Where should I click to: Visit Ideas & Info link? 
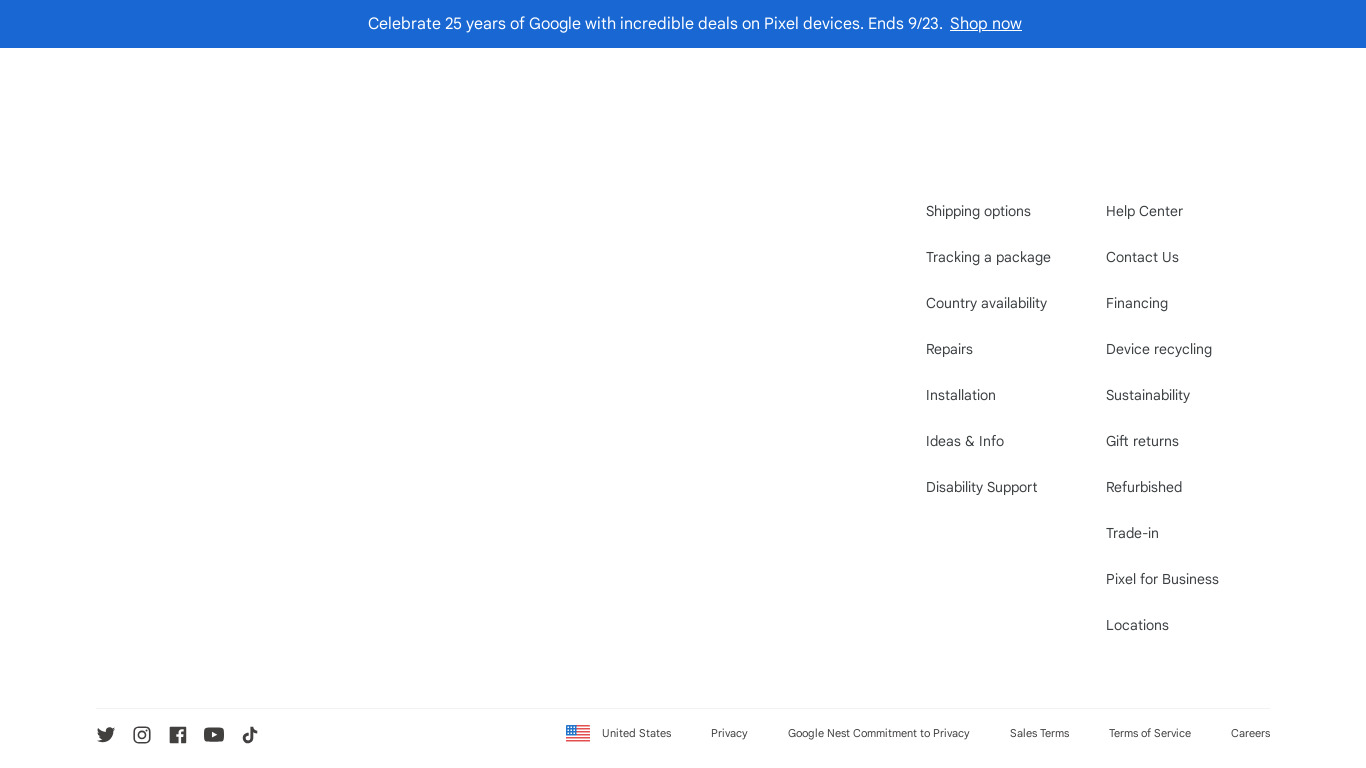965,441
